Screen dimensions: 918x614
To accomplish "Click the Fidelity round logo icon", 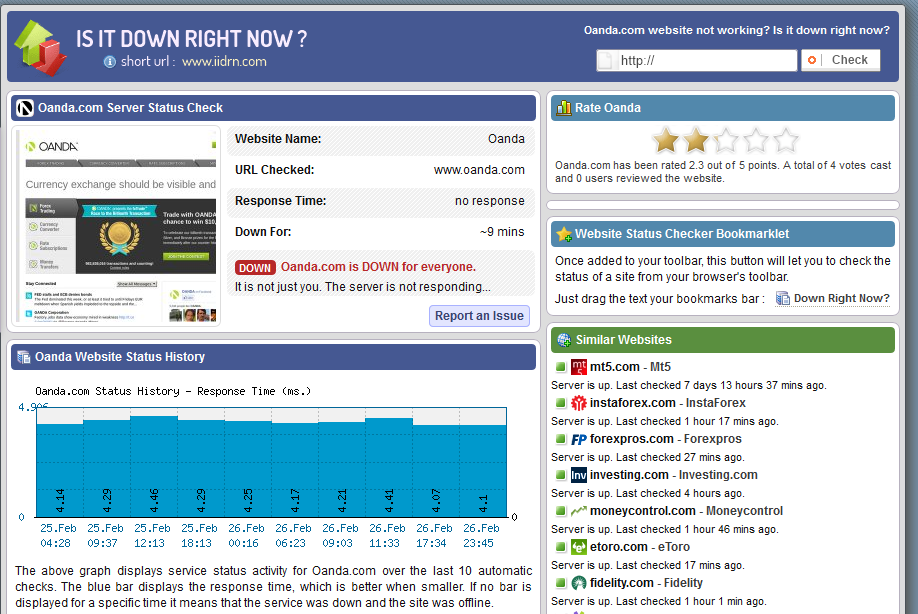I will (x=578, y=583).
